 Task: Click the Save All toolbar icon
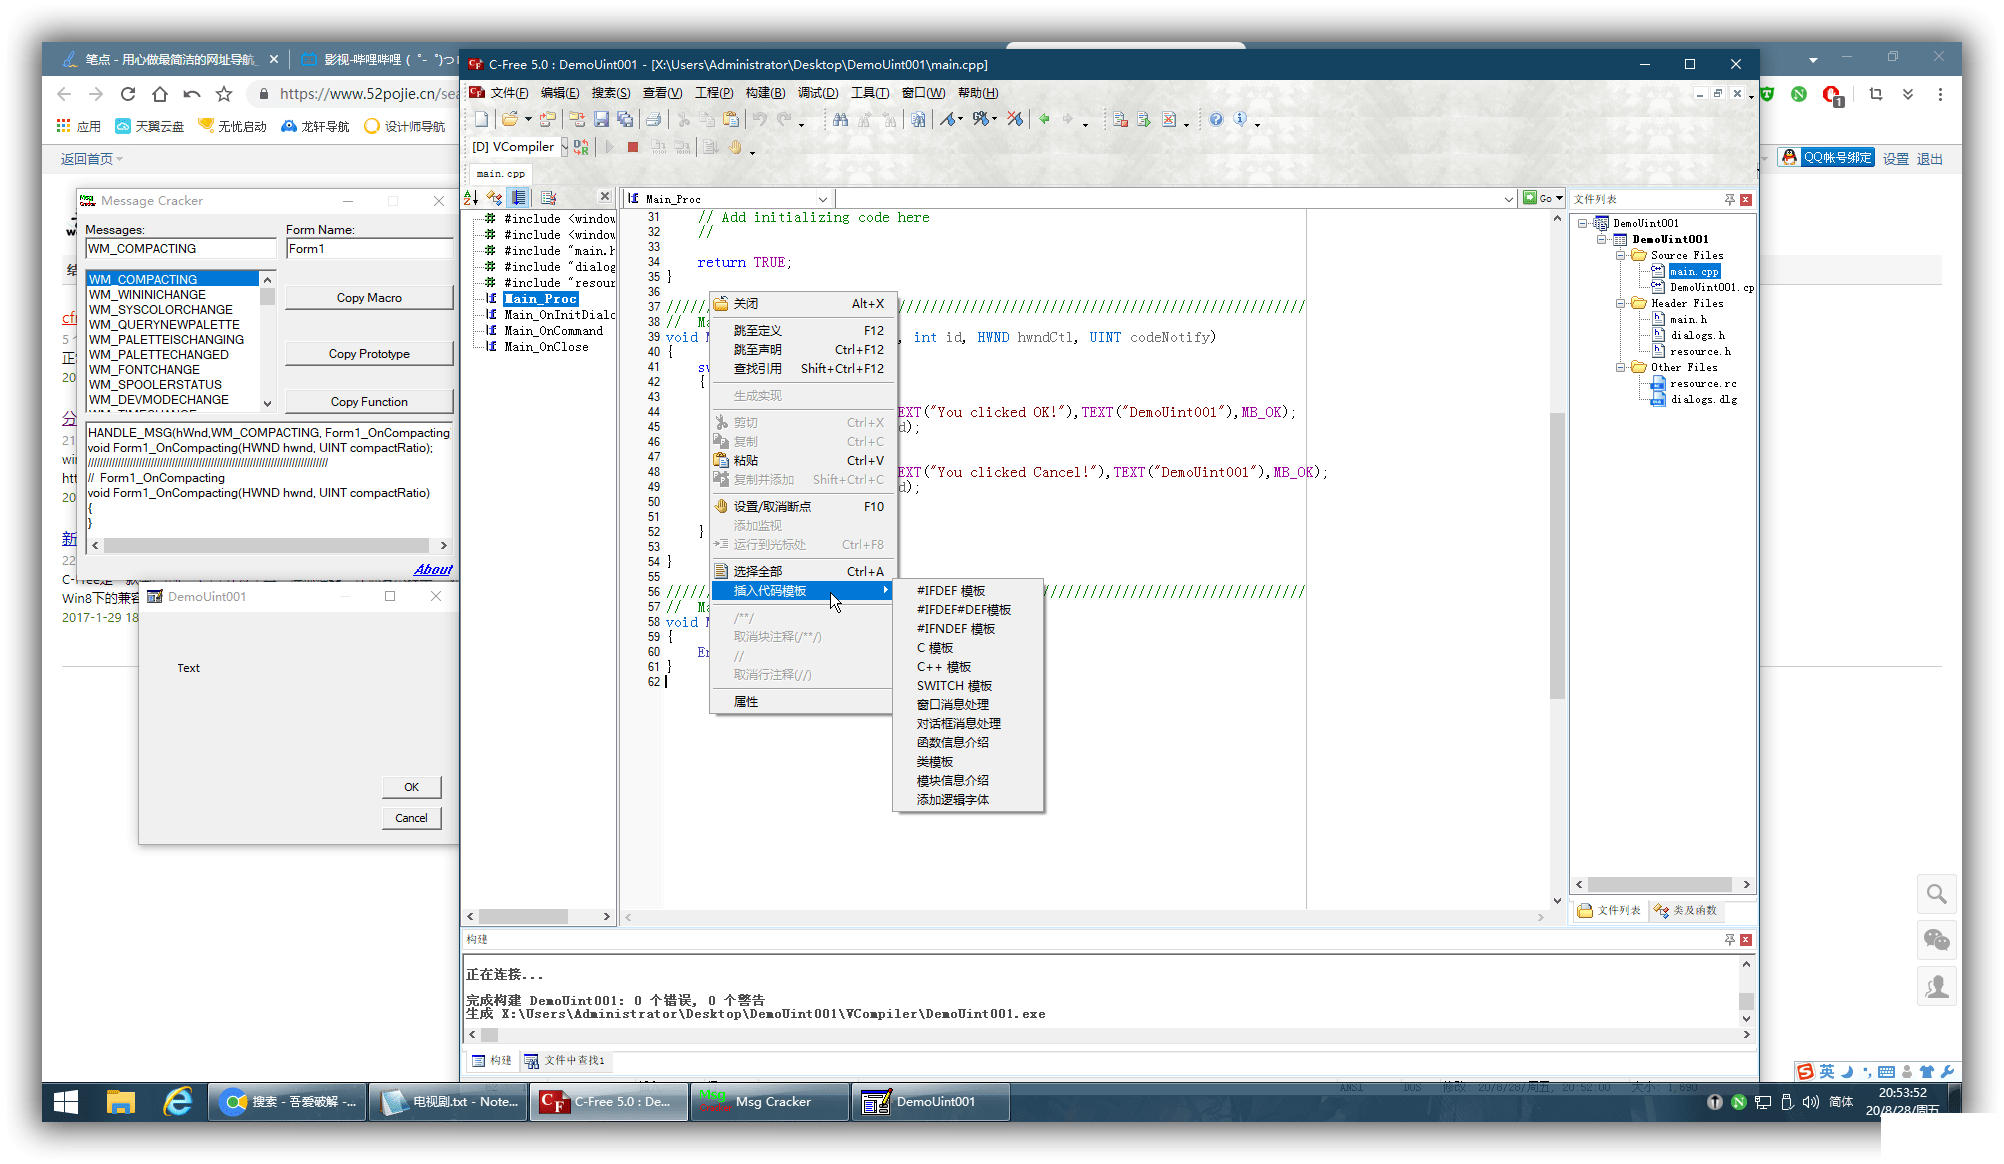point(625,120)
